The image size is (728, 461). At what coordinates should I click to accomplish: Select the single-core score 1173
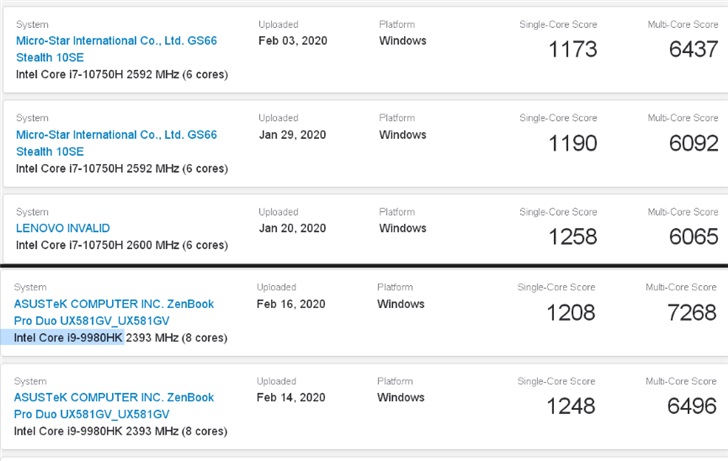[x=572, y=49]
